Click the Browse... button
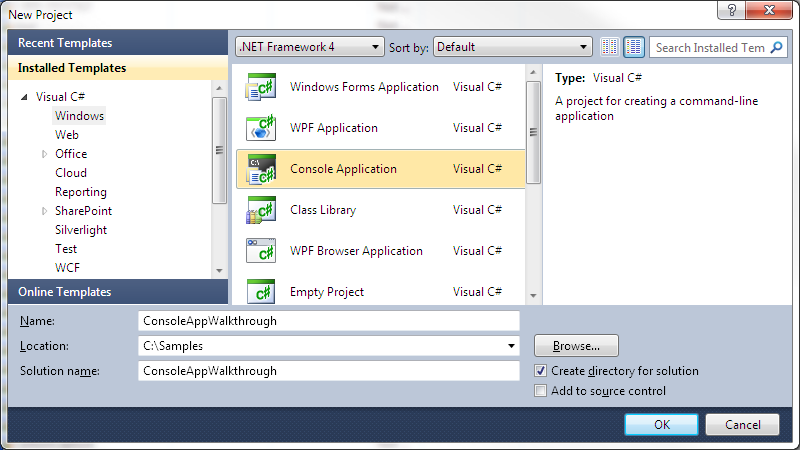 pyautogui.click(x=577, y=346)
